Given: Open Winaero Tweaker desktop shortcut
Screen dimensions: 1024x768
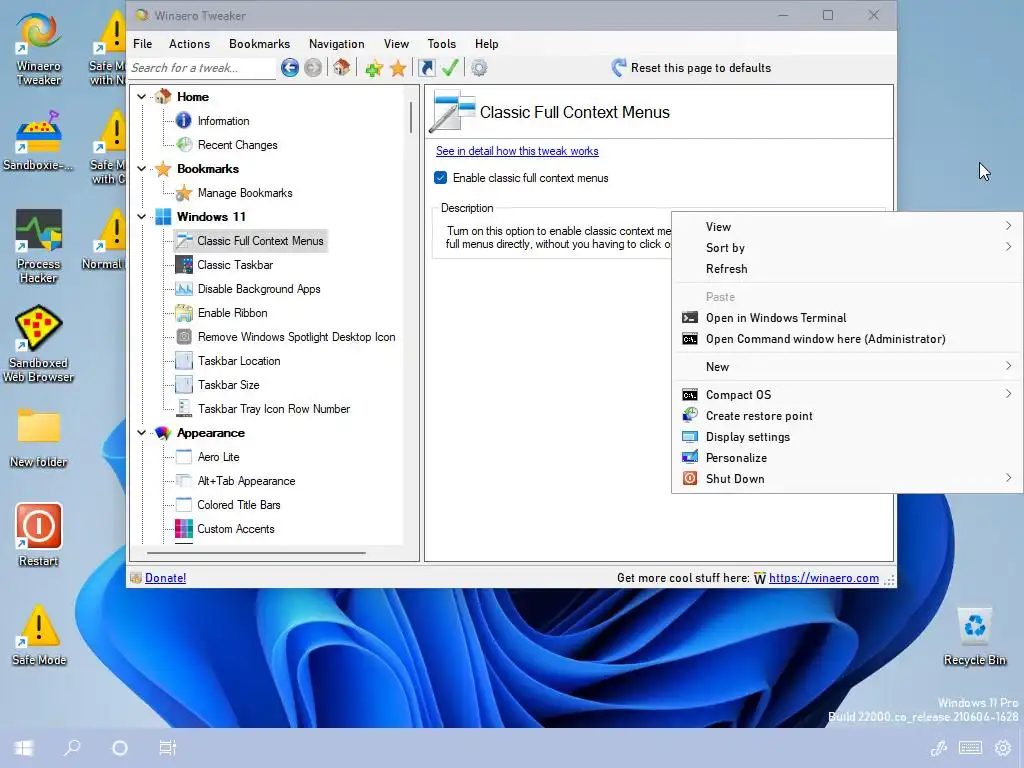Looking at the screenshot, I should click(x=39, y=48).
